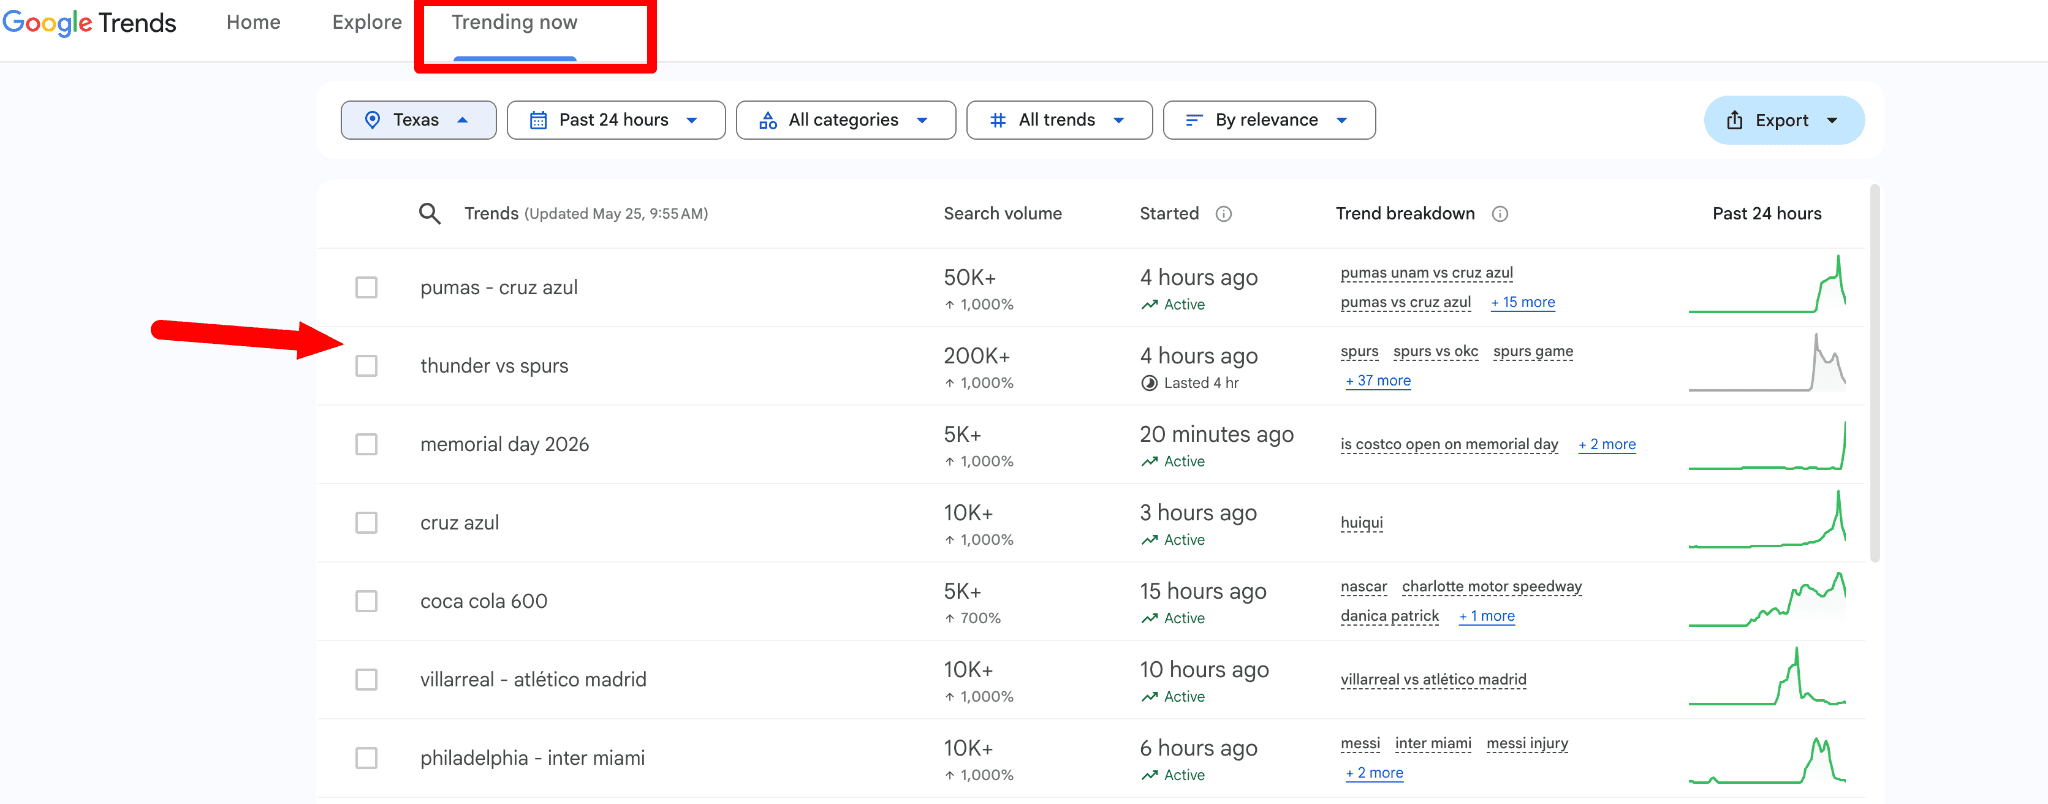This screenshot has height=804, width=2048.
Task: Open 'villarreal vs atlético madrid' breakdown query
Action: pos(1434,680)
